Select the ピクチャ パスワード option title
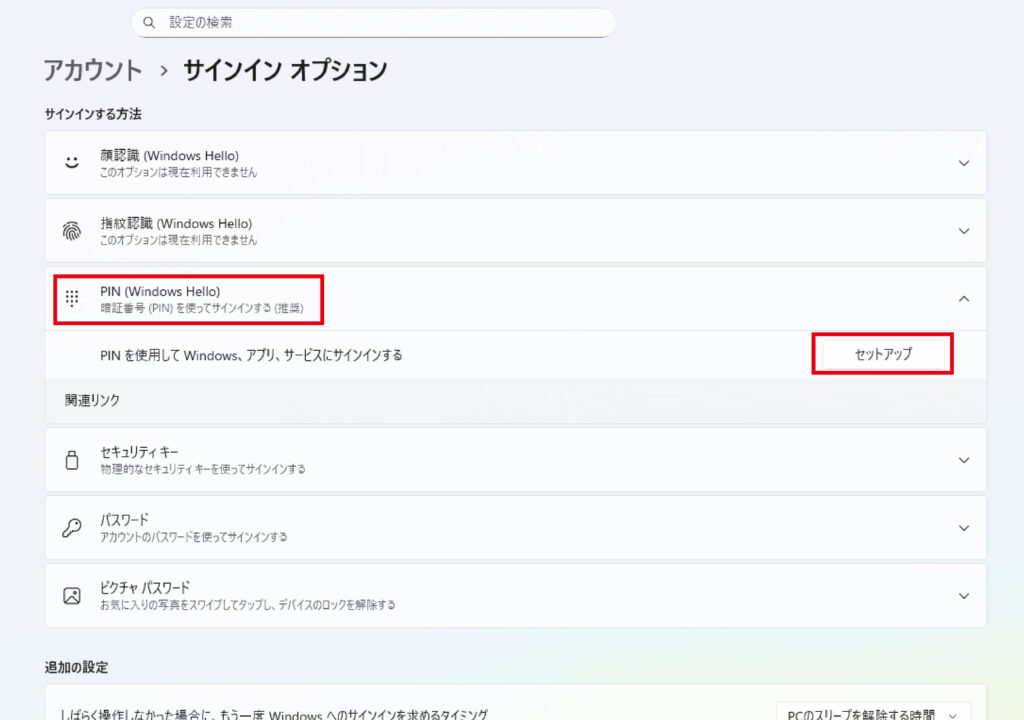This screenshot has height=720, width=1024. [145, 587]
